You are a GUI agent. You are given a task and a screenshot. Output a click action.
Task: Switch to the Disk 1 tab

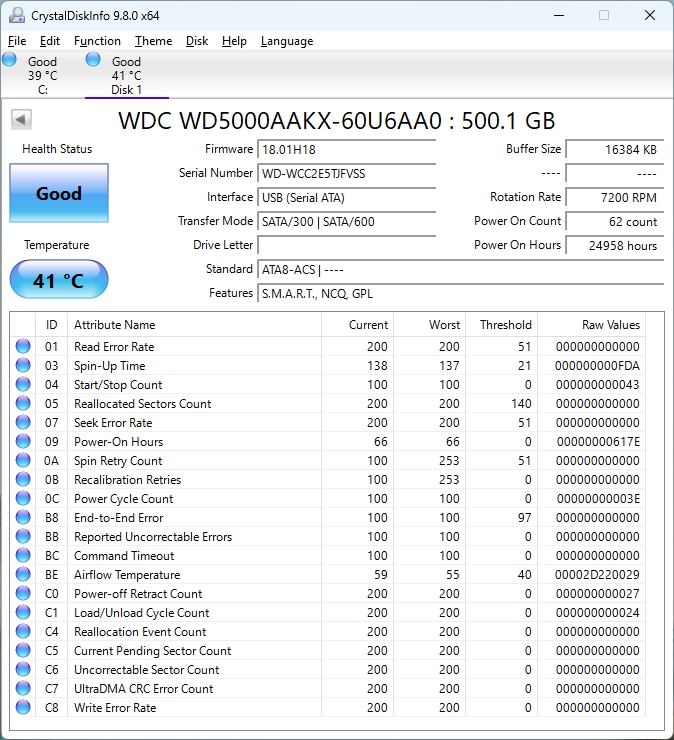coord(126,76)
